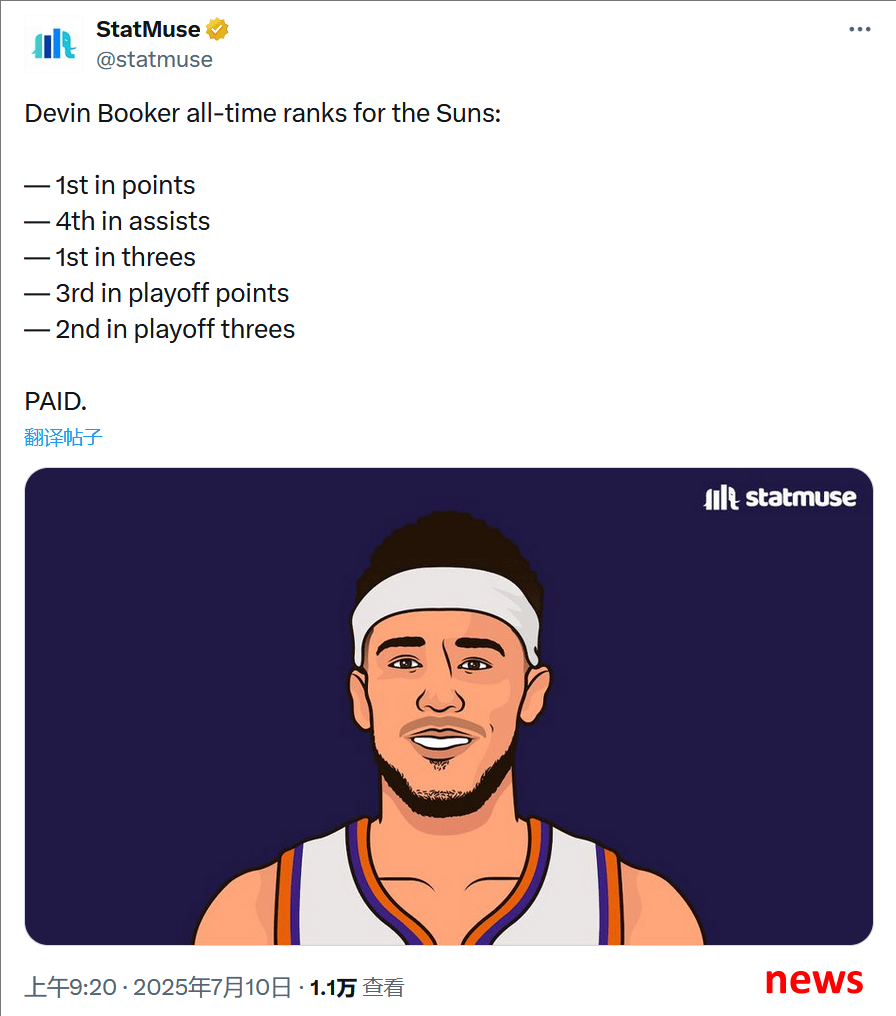Open StatMuse profile avatar
Image resolution: width=896 pixels, height=1016 pixels.
tap(54, 44)
